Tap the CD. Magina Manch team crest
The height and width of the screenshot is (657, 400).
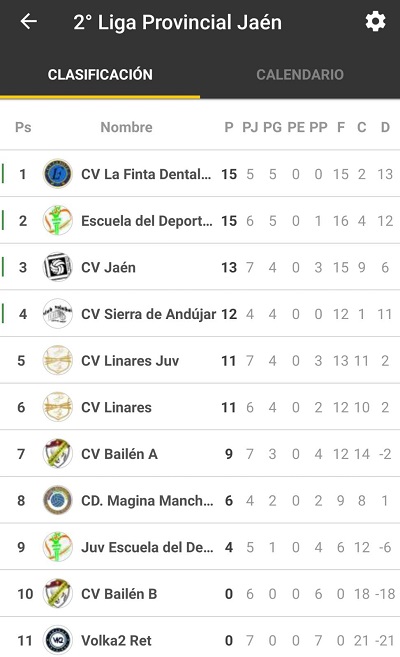(57, 500)
